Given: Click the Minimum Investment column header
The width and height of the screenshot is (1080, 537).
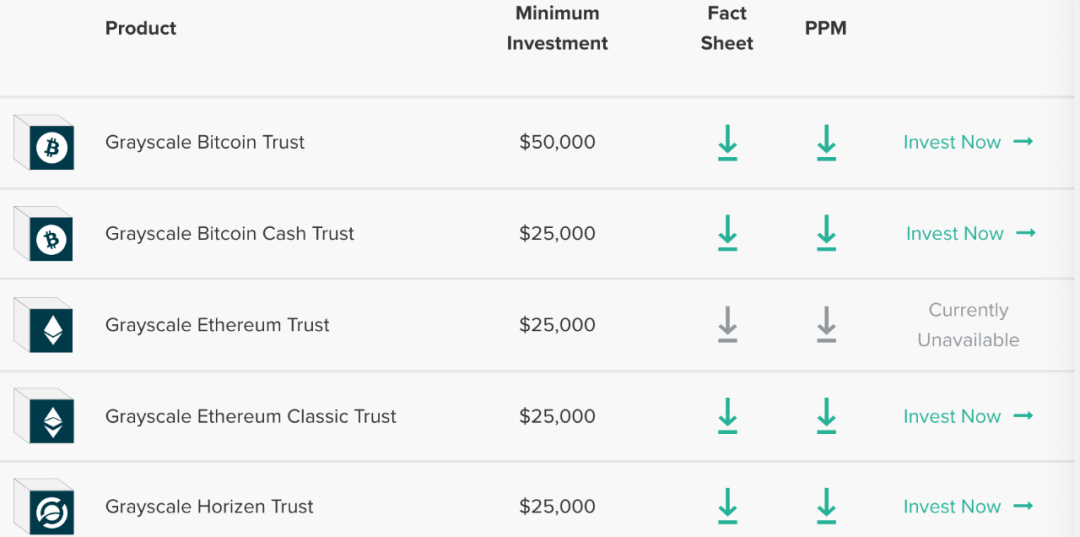Looking at the screenshot, I should pyautogui.click(x=557, y=28).
